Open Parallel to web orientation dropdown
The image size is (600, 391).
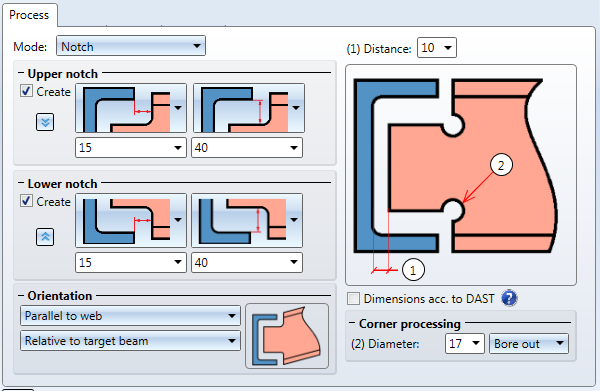130,316
